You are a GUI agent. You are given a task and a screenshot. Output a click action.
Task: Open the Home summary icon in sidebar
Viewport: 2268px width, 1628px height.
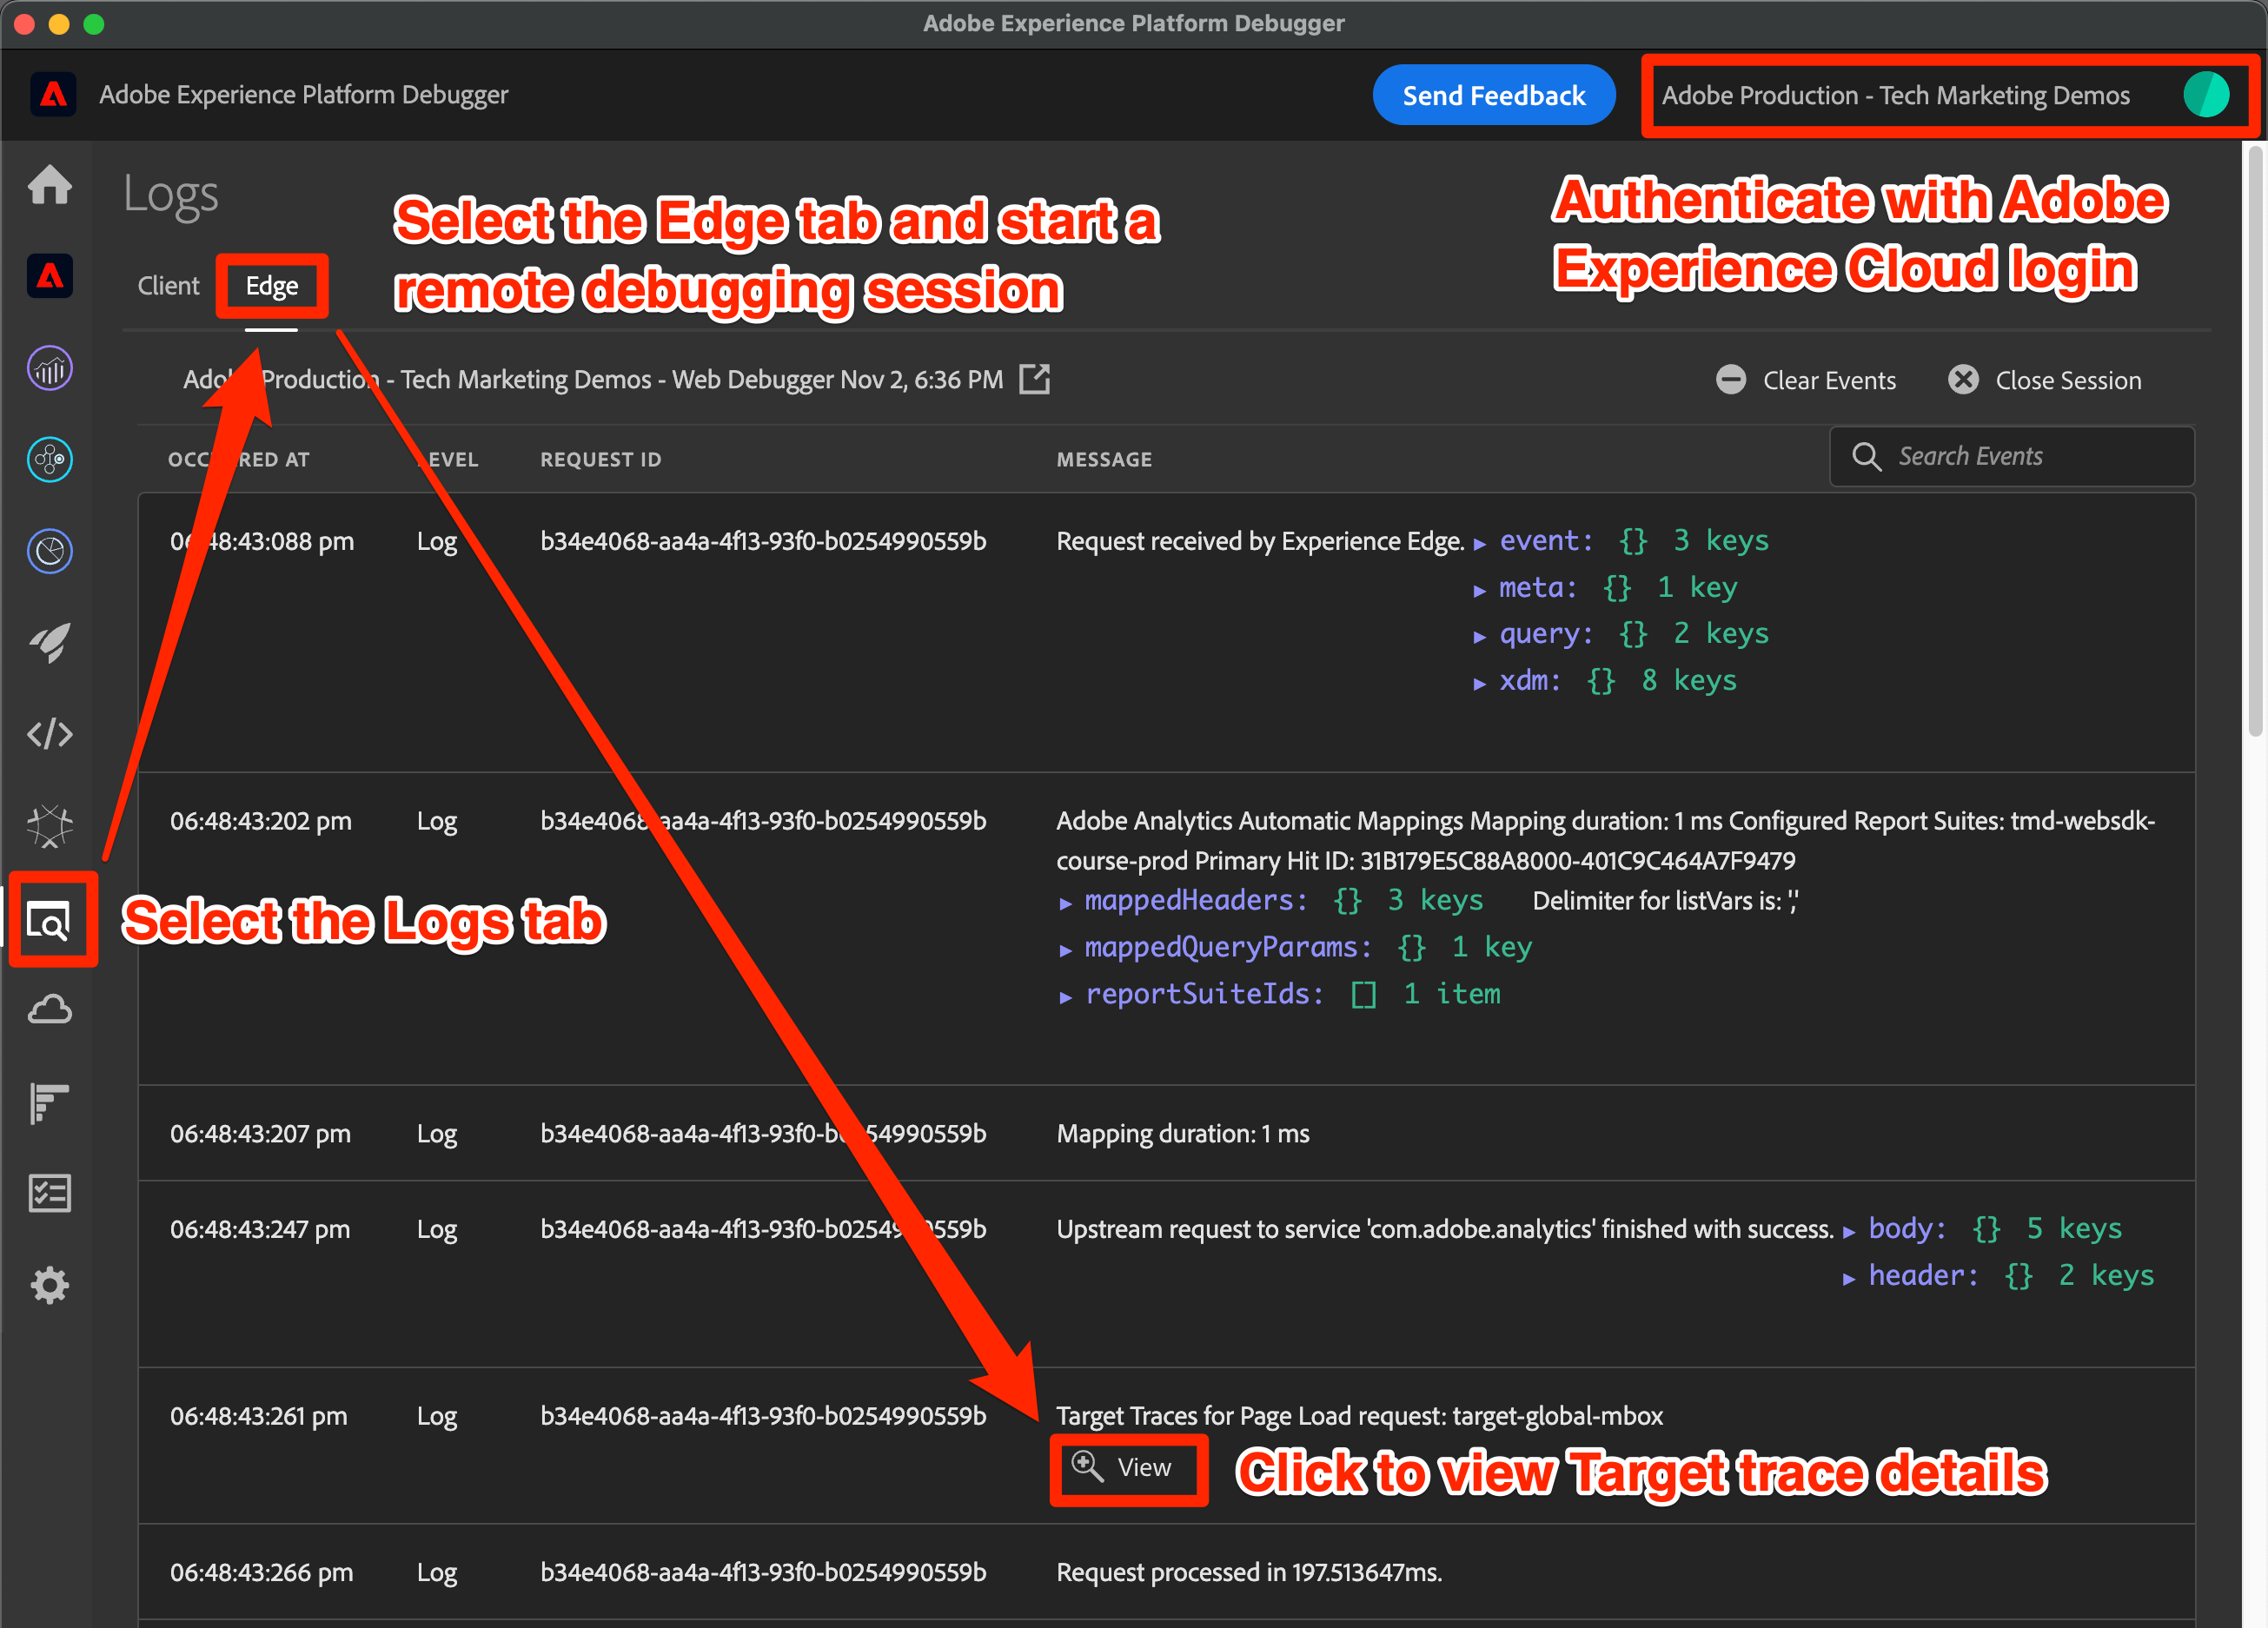49,185
